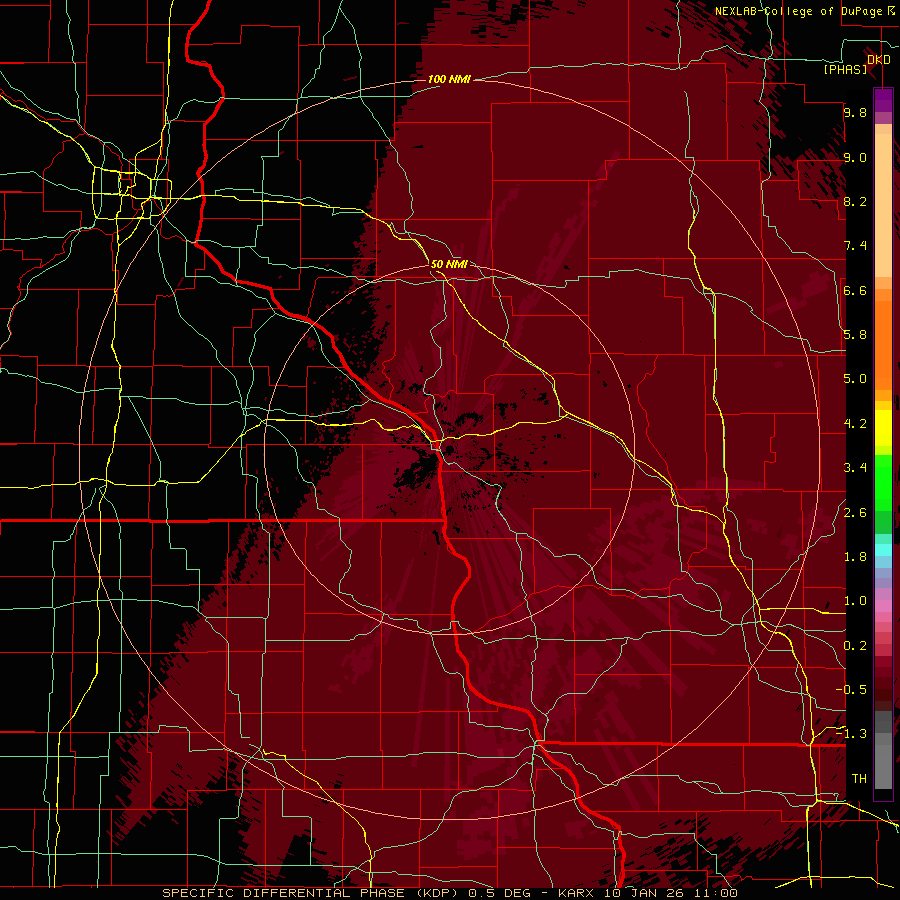Click the radar site center where beams converge
The height and width of the screenshot is (900, 900).
(x=448, y=449)
